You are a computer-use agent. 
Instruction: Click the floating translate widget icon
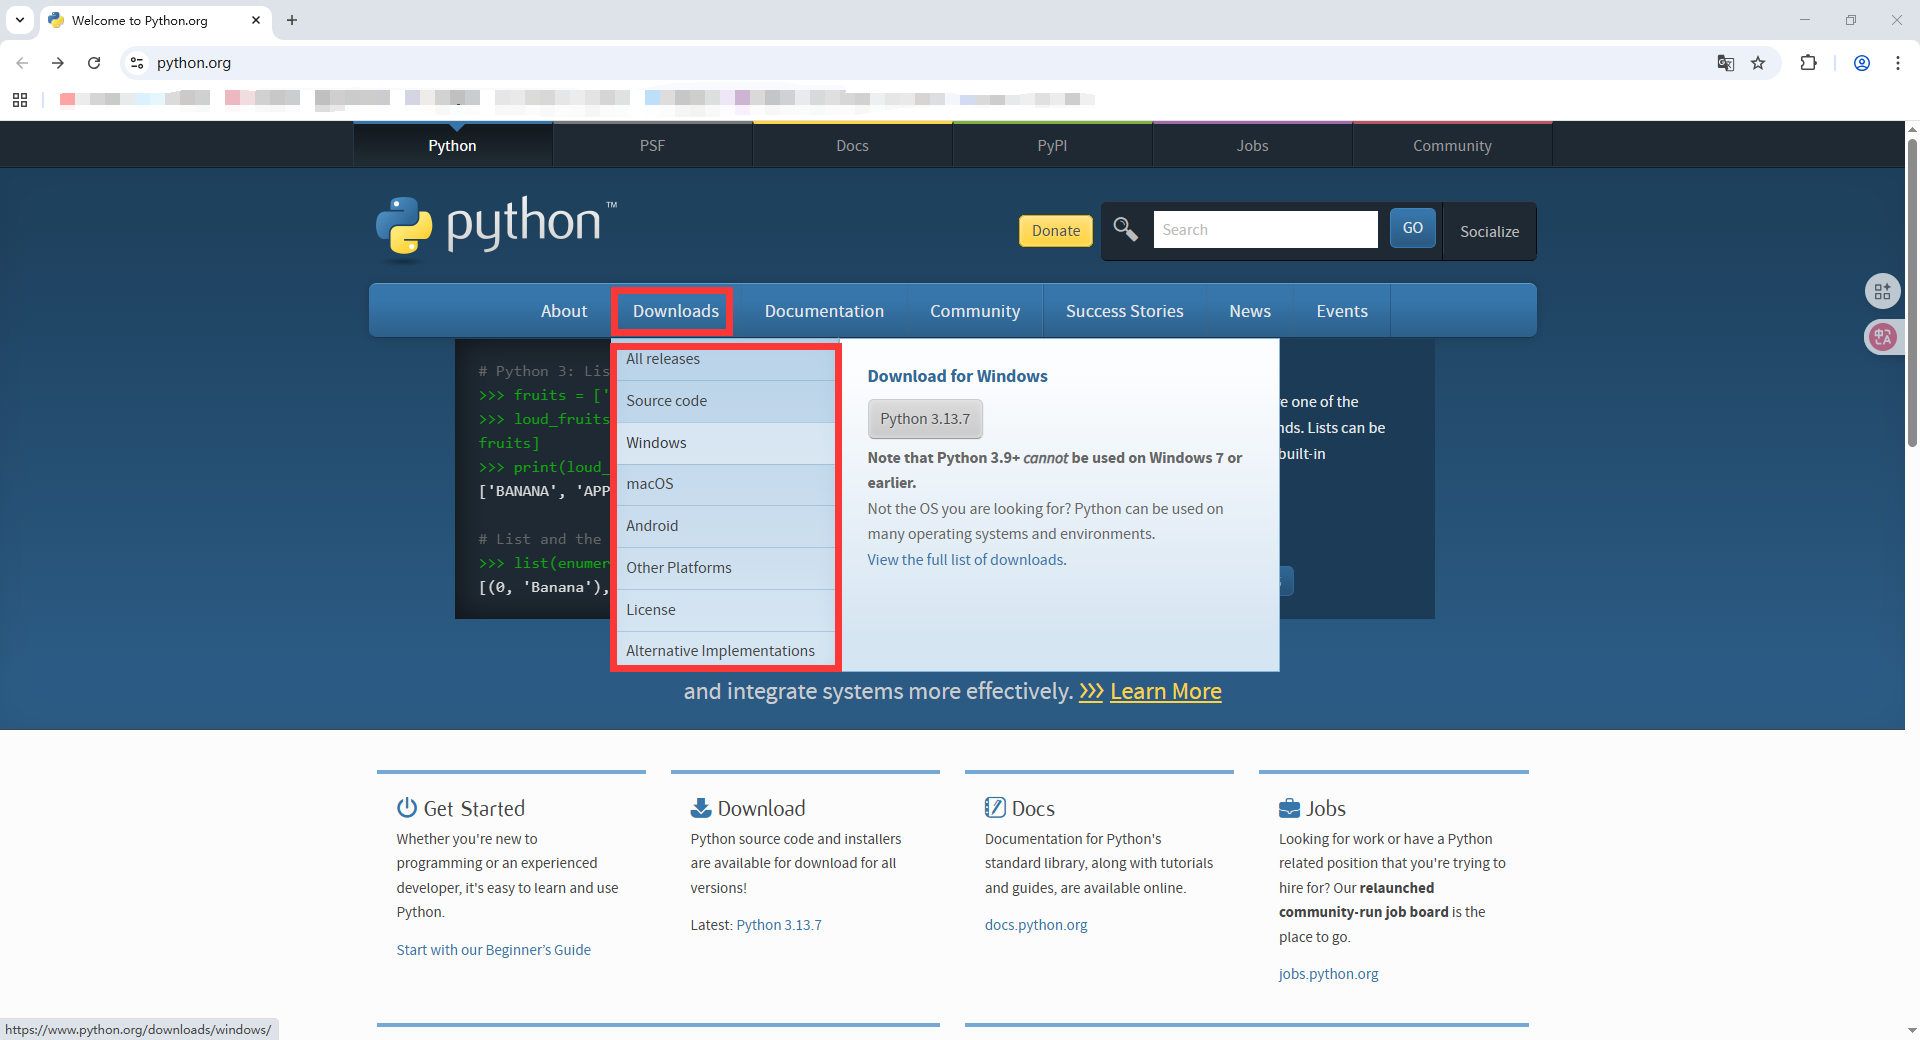point(1883,337)
